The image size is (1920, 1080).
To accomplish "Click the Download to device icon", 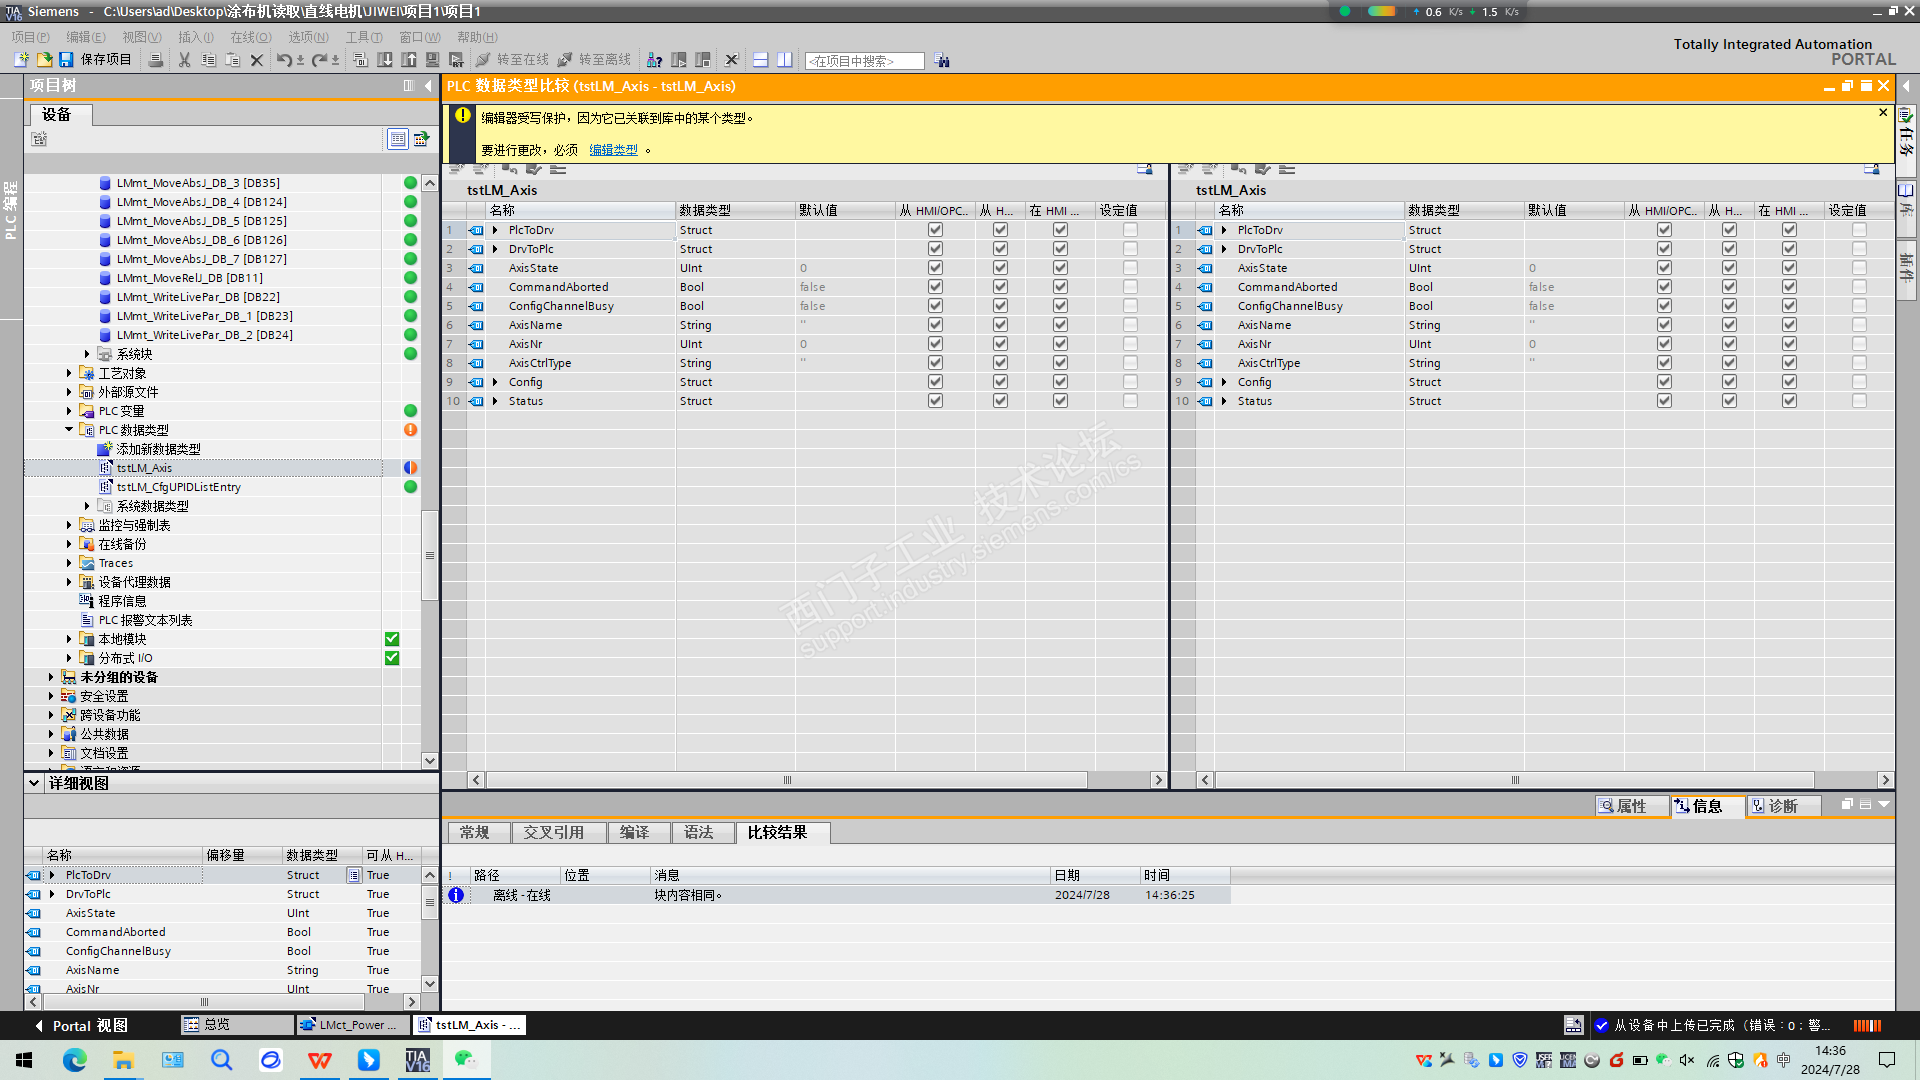I will pyautogui.click(x=385, y=60).
